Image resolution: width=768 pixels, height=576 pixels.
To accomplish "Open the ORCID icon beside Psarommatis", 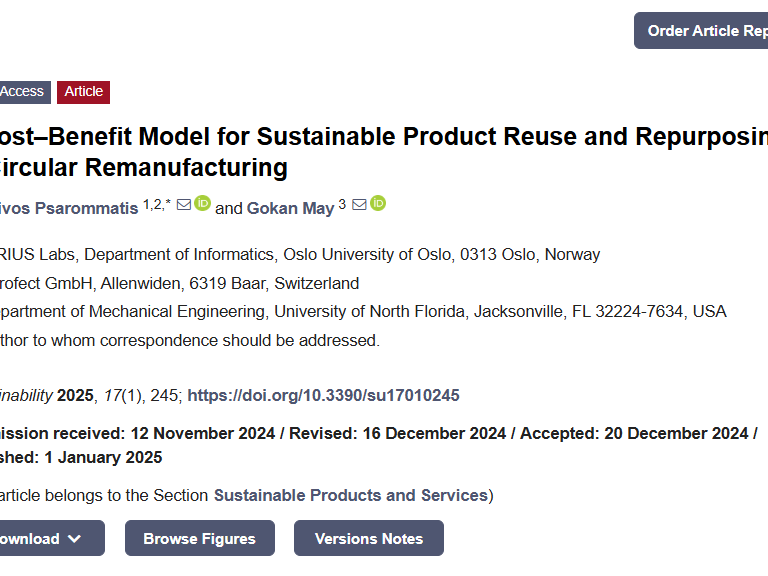I will 203,204.
